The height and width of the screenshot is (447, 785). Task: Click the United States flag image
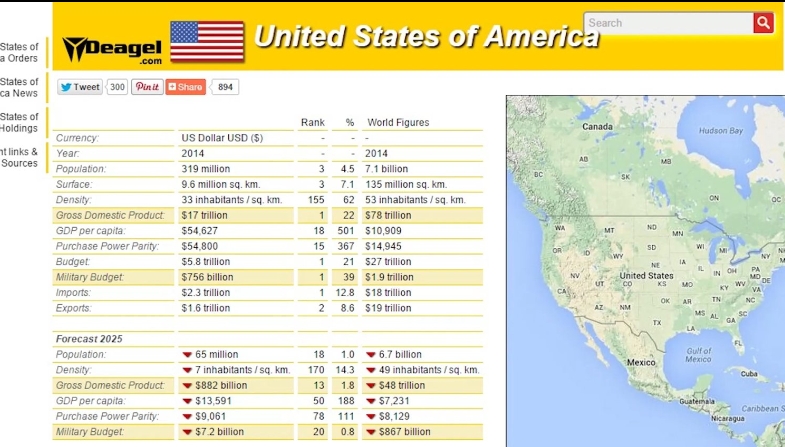[x=207, y=41]
